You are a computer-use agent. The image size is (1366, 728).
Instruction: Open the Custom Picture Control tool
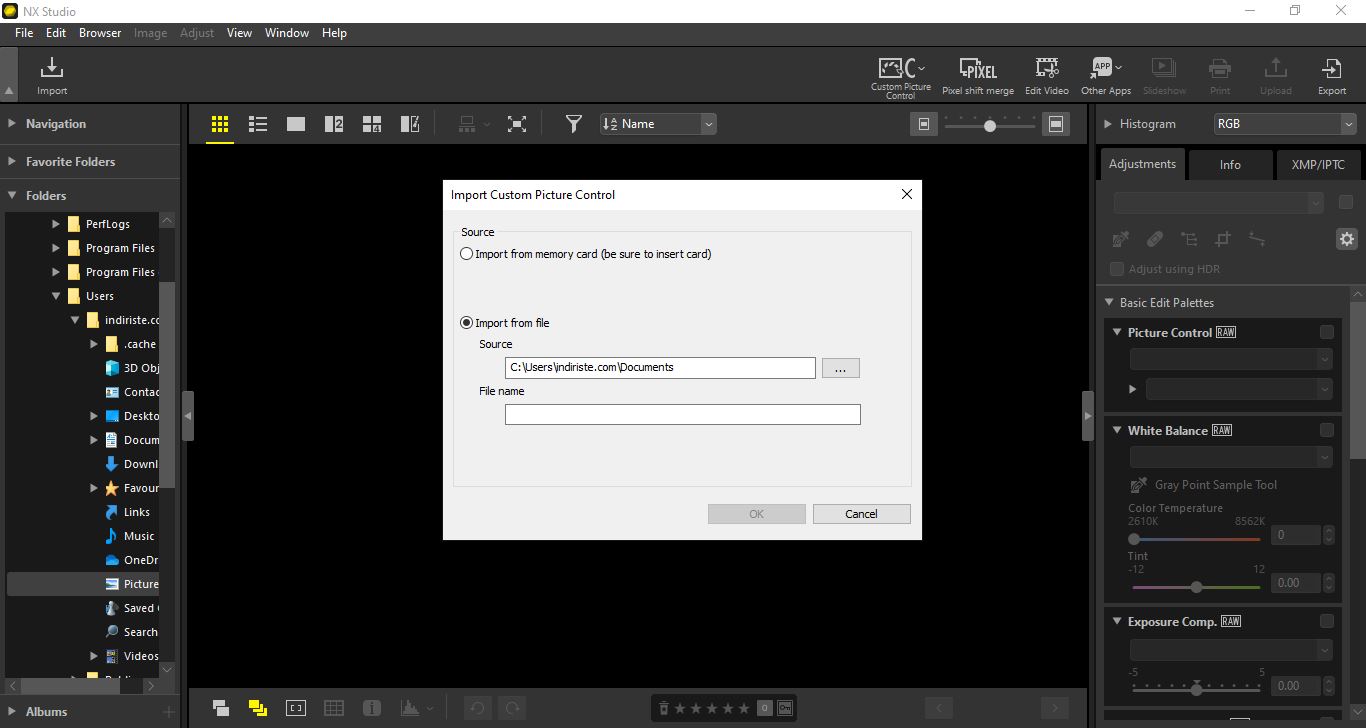(900, 77)
